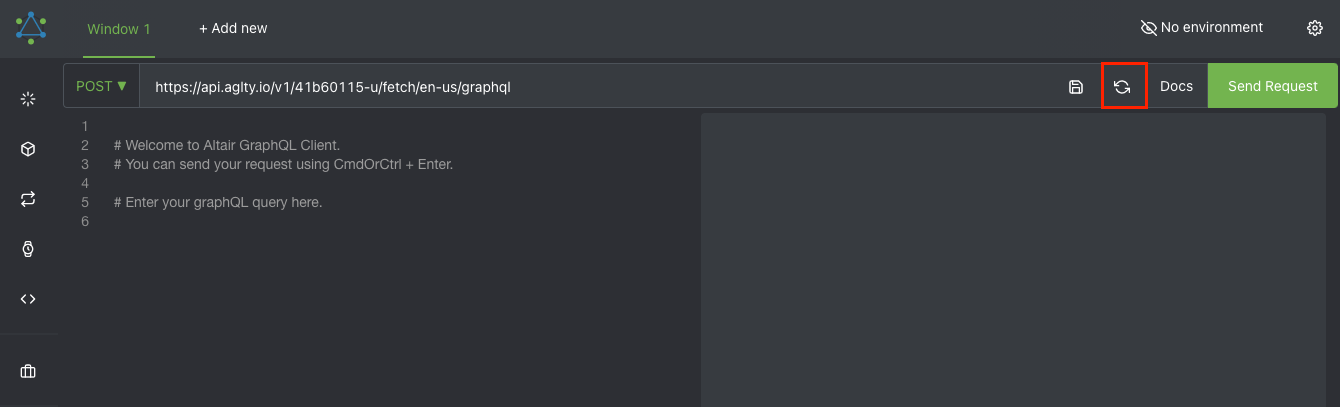
Task: Click the 'Enter your graphQL query here' comment
Action: click(218, 203)
